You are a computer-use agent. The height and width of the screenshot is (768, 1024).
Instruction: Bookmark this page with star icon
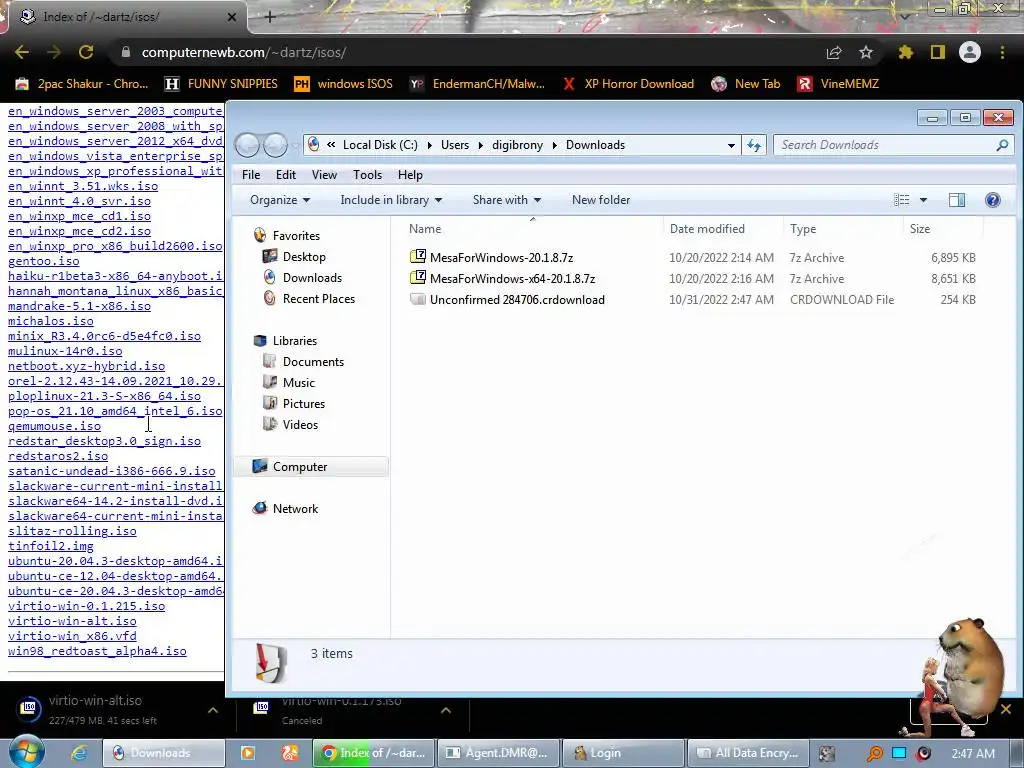pyautogui.click(x=865, y=52)
